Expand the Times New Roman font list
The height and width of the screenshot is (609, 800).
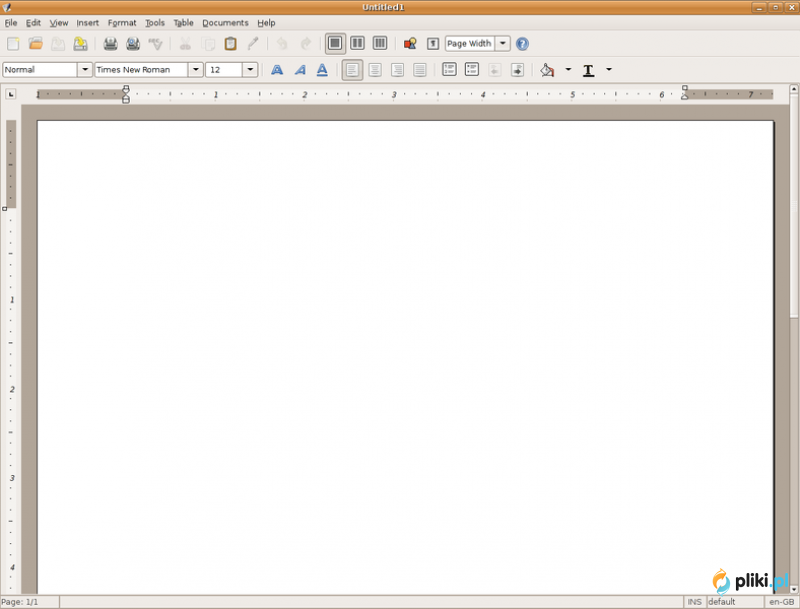click(x=196, y=69)
